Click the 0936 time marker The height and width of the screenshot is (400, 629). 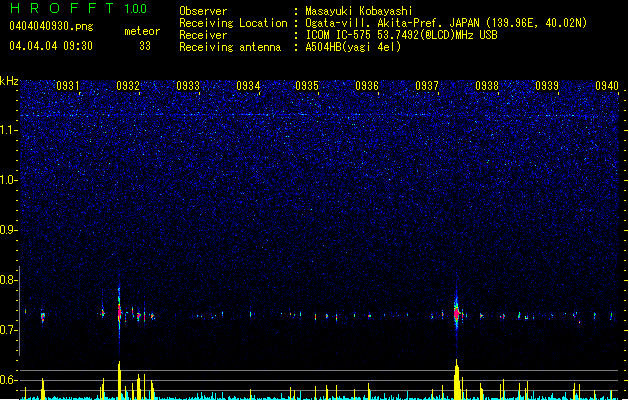pos(367,86)
